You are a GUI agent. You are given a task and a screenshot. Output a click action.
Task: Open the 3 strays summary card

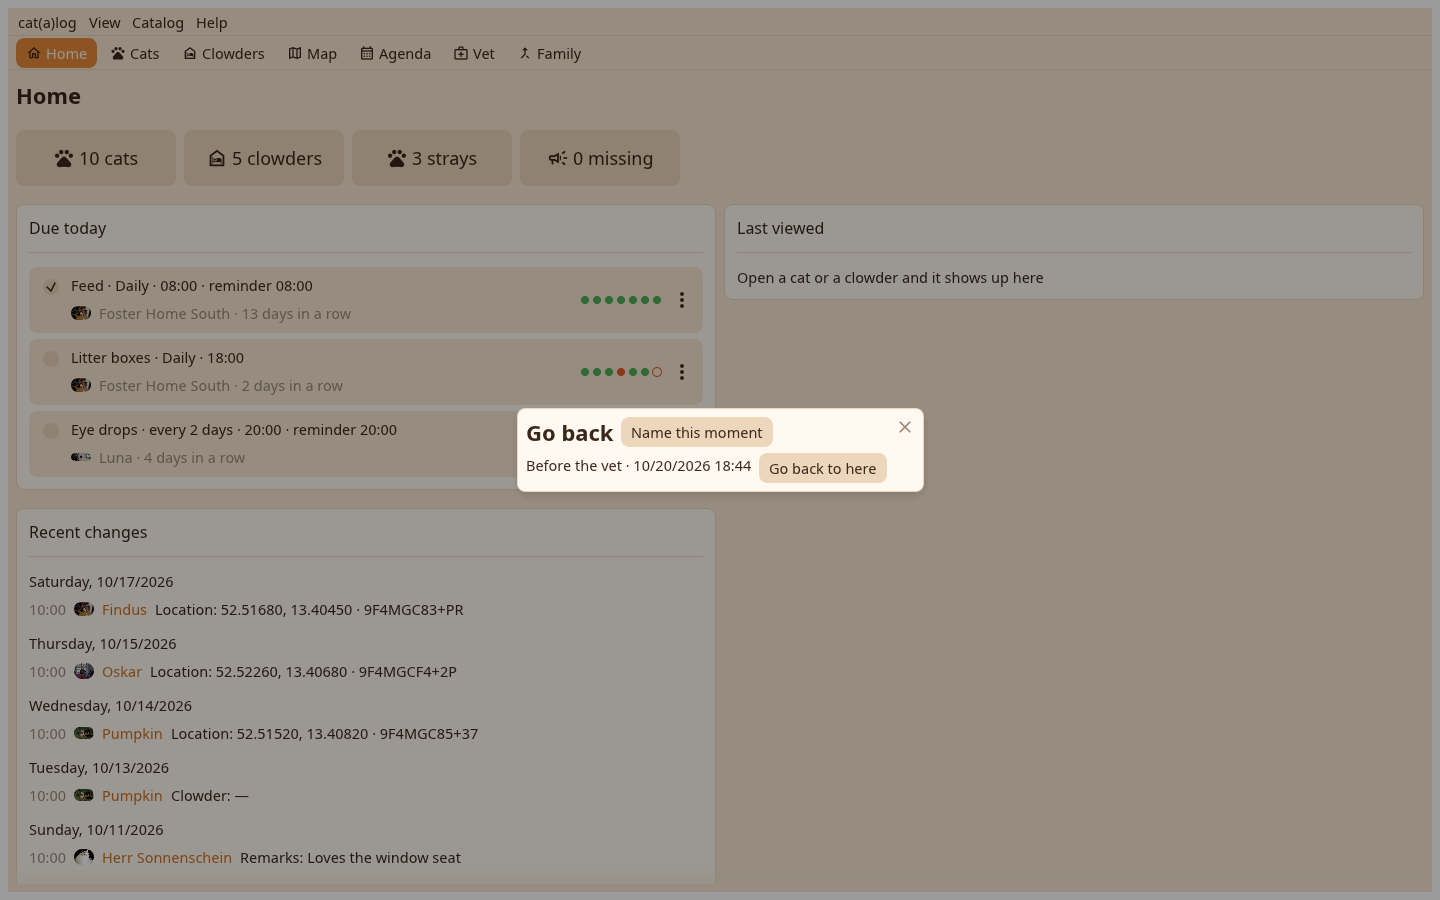(432, 158)
